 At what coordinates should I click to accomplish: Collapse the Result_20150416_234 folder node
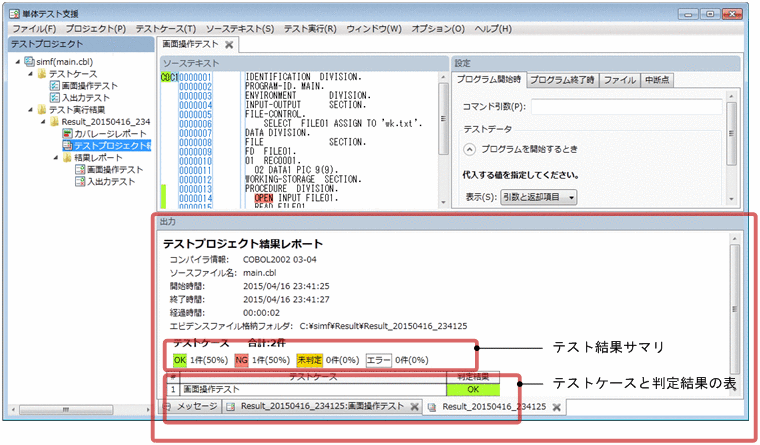[43, 122]
